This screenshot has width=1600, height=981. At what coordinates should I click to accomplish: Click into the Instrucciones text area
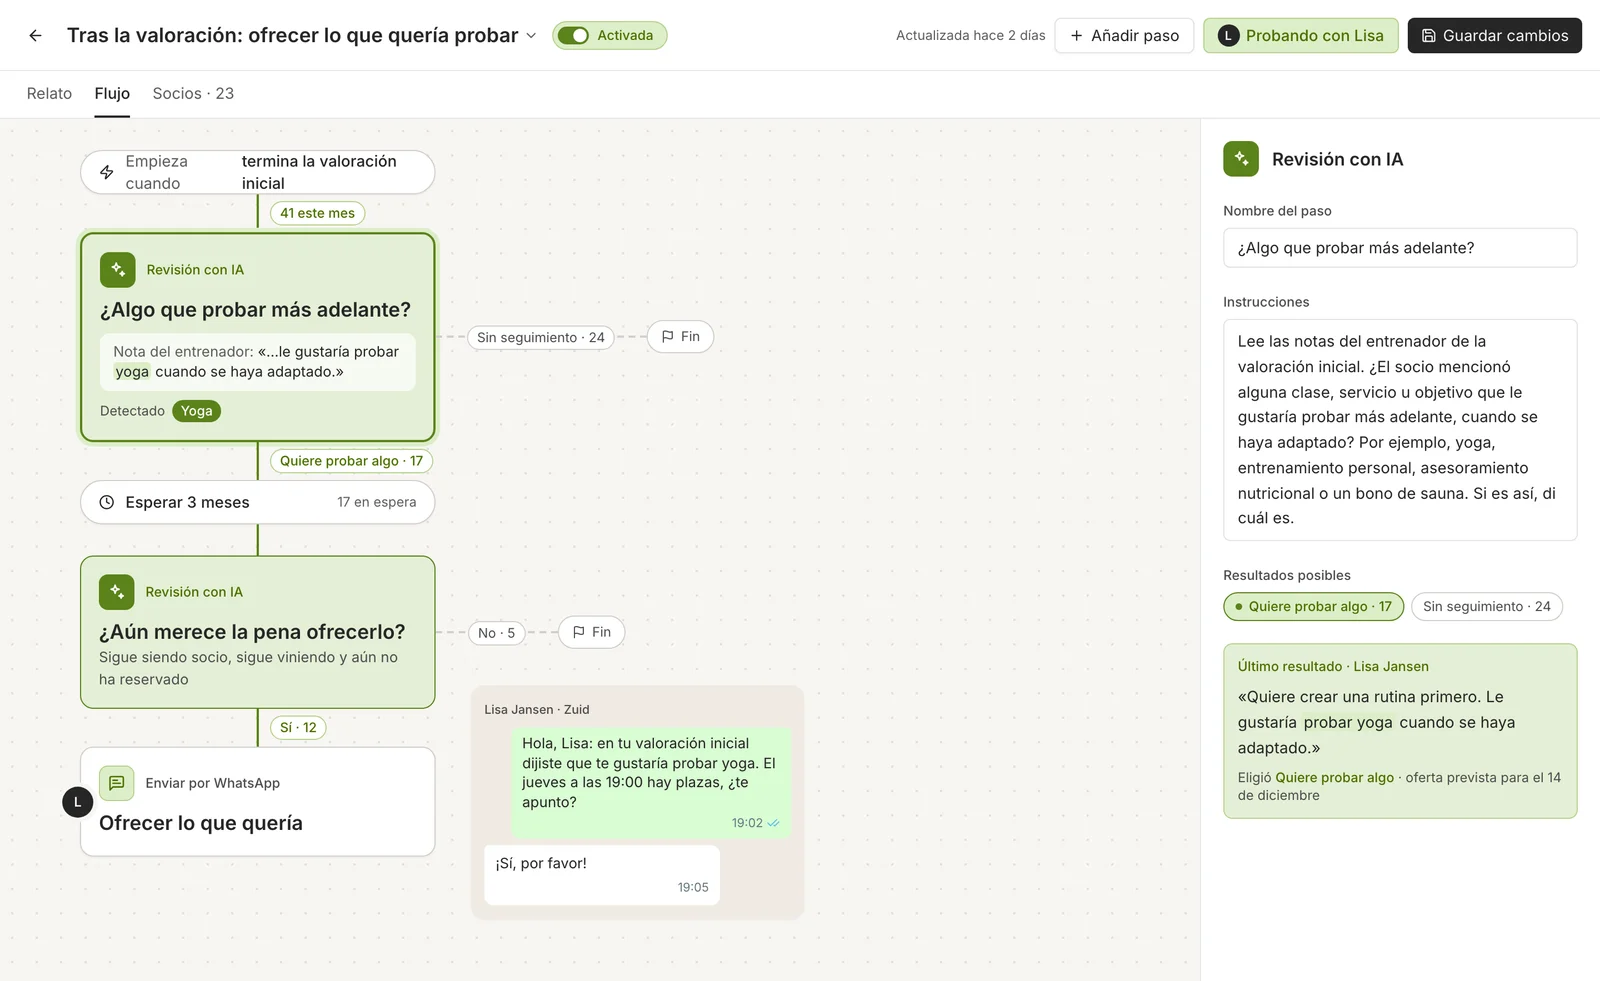coord(1400,430)
